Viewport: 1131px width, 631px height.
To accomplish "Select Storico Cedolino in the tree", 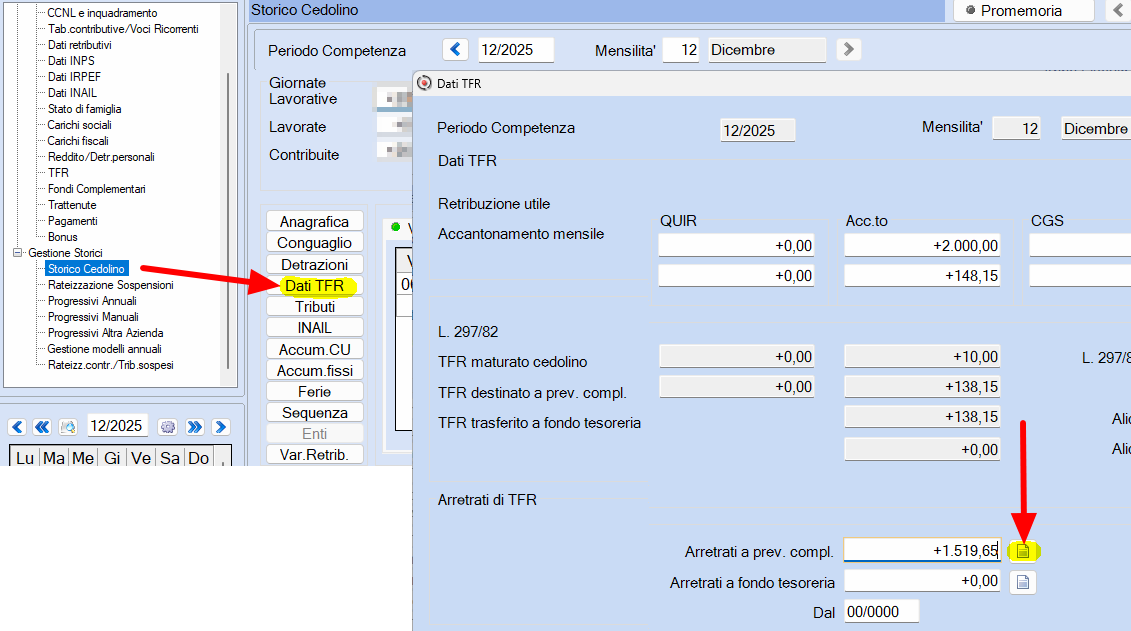I will [87, 269].
